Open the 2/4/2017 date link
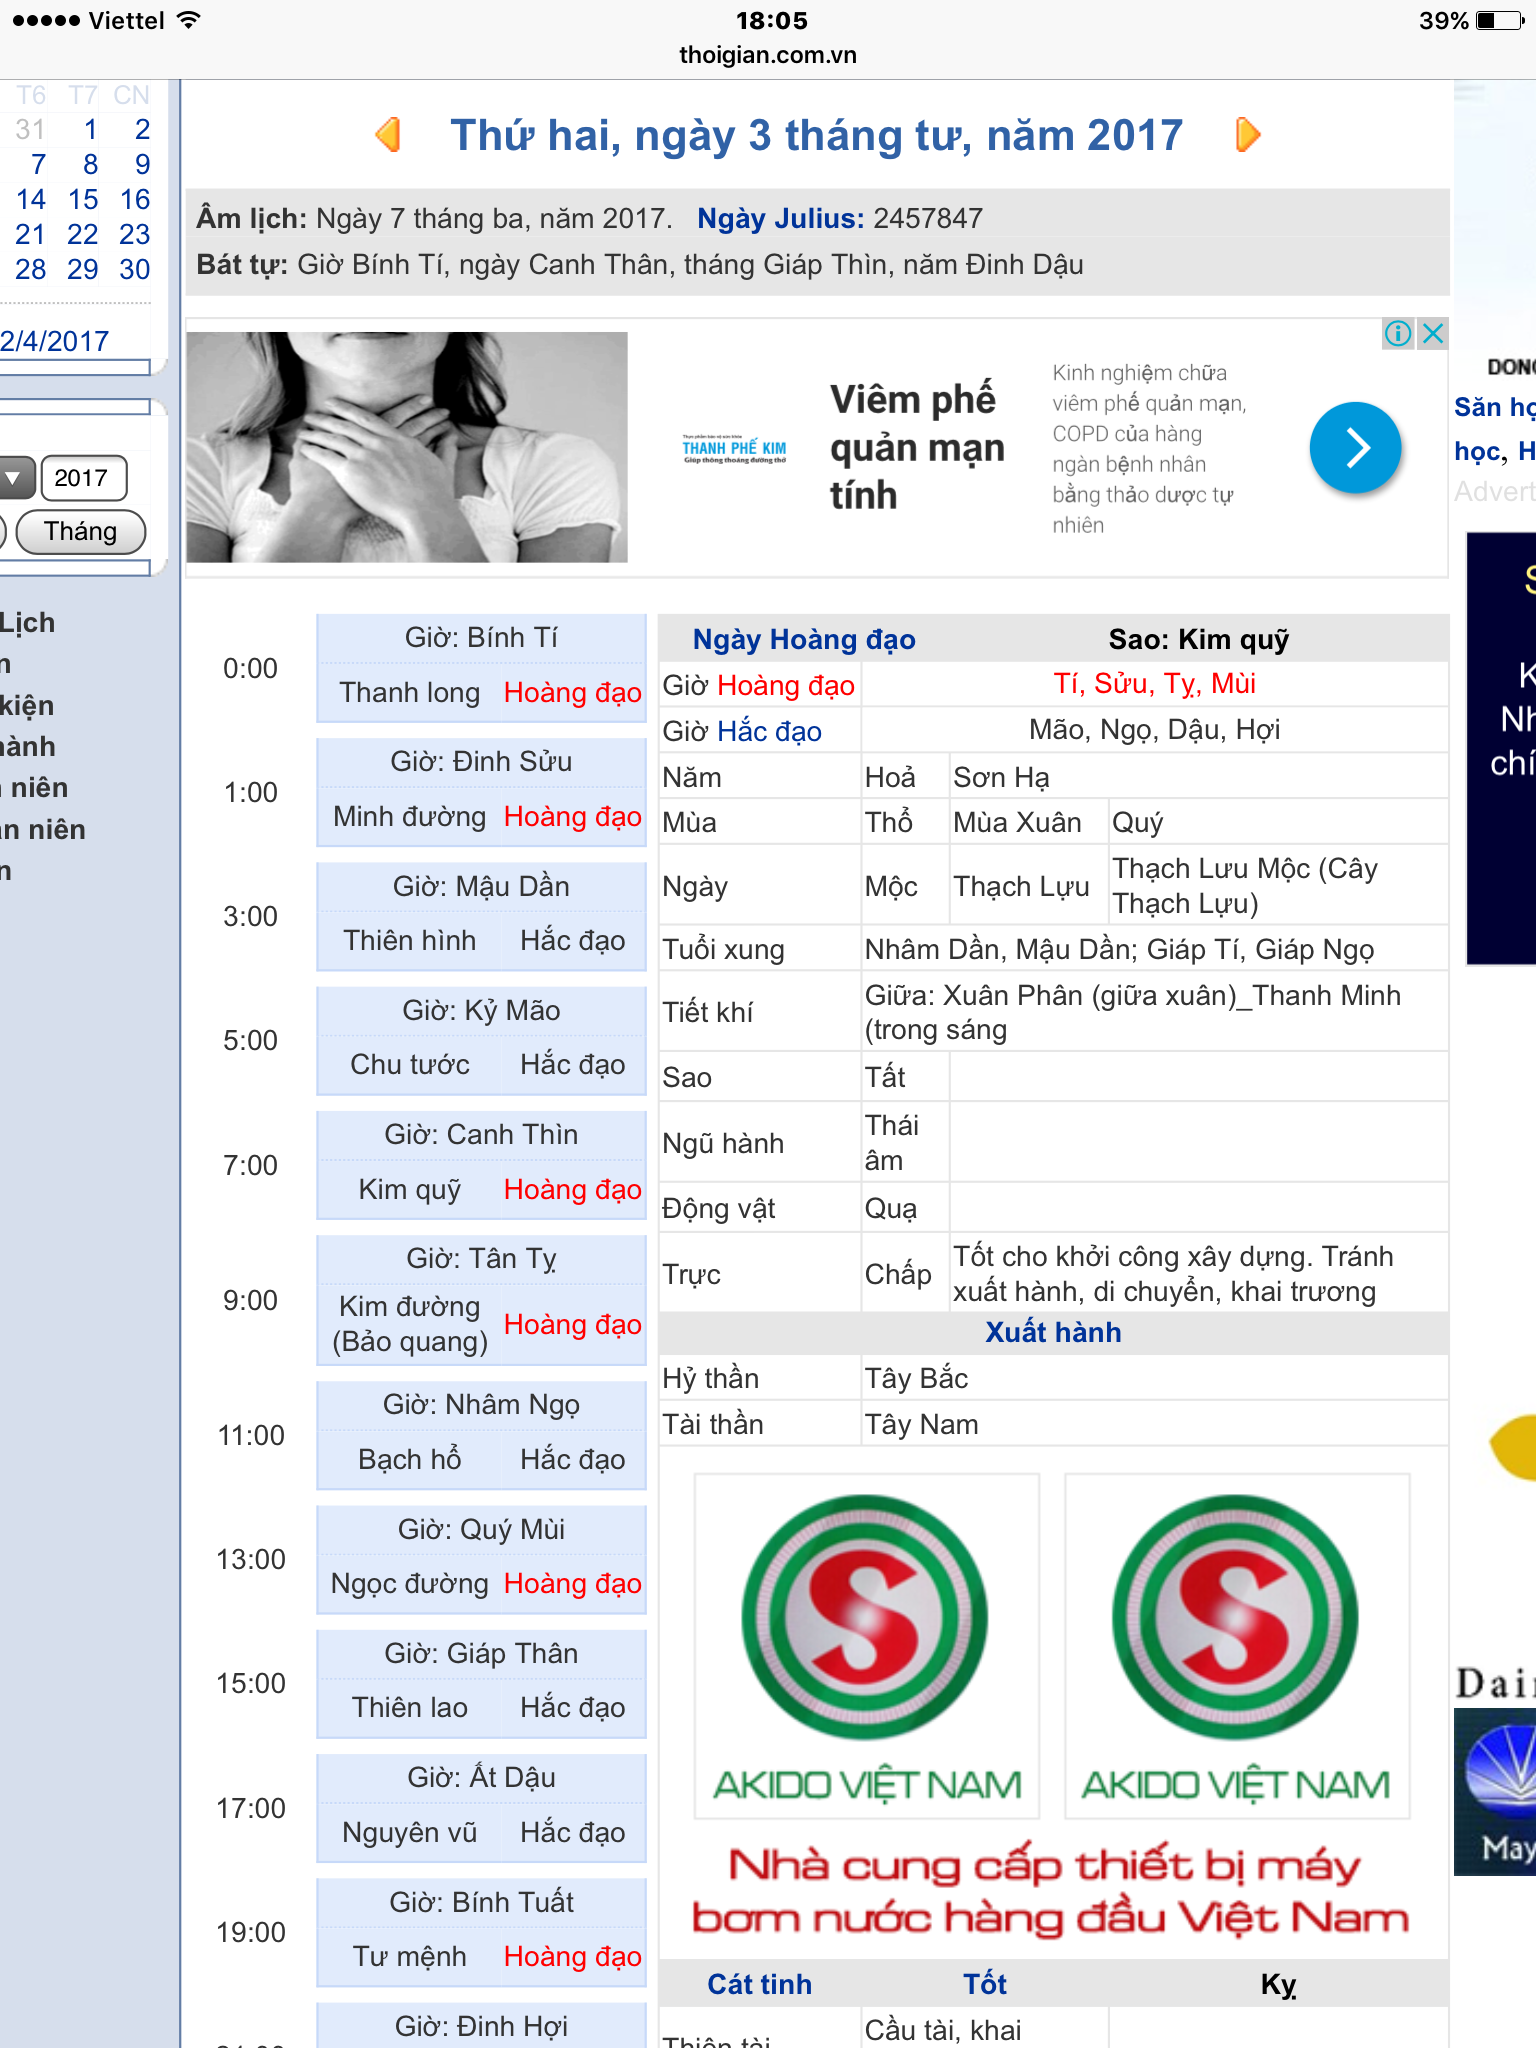The width and height of the screenshot is (1536, 2048). [55, 342]
